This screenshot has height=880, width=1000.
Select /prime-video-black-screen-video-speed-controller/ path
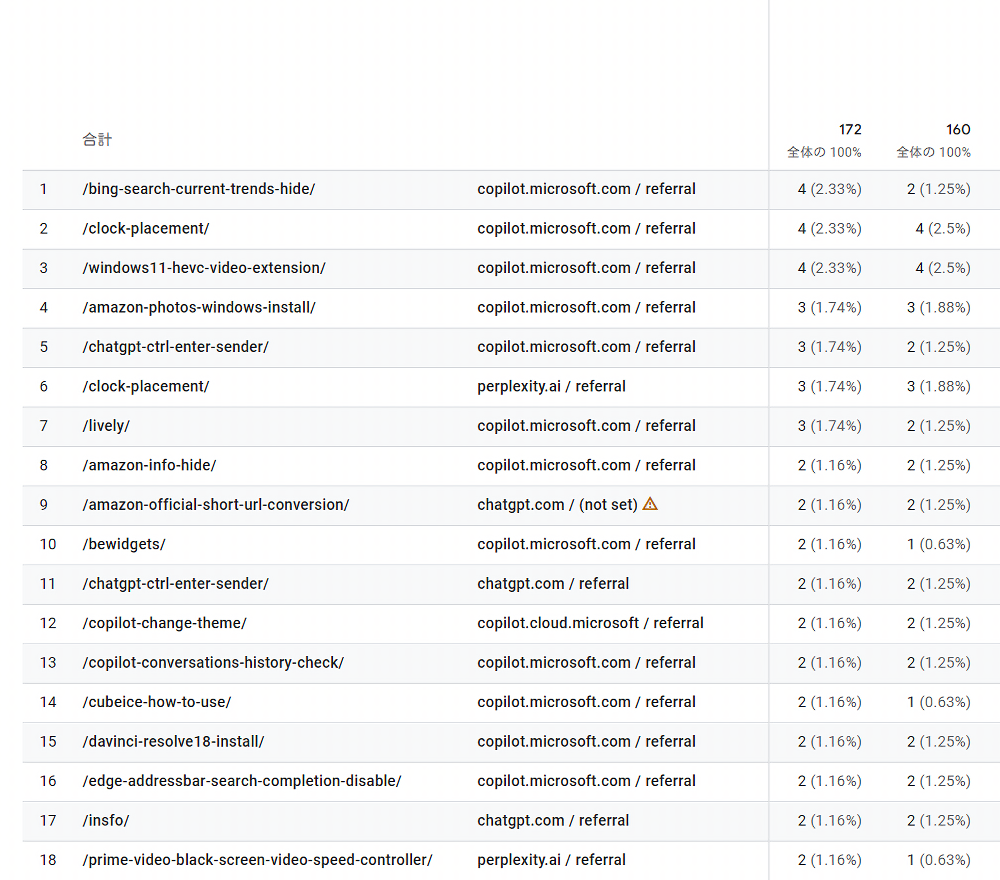[x=258, y=860]
